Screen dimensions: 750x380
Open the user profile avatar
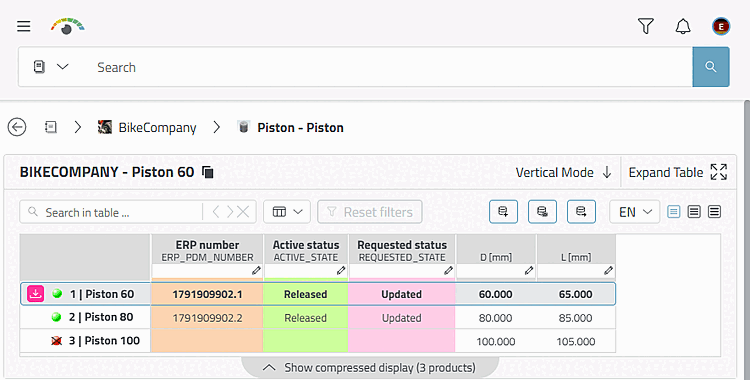coord(721,26)
